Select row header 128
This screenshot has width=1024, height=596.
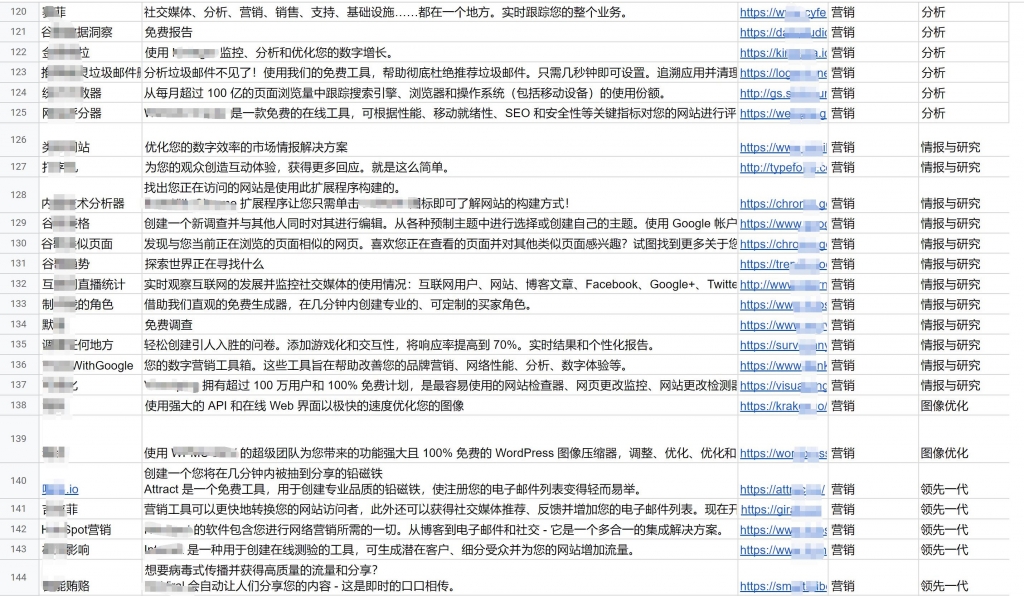click(19, 195)
